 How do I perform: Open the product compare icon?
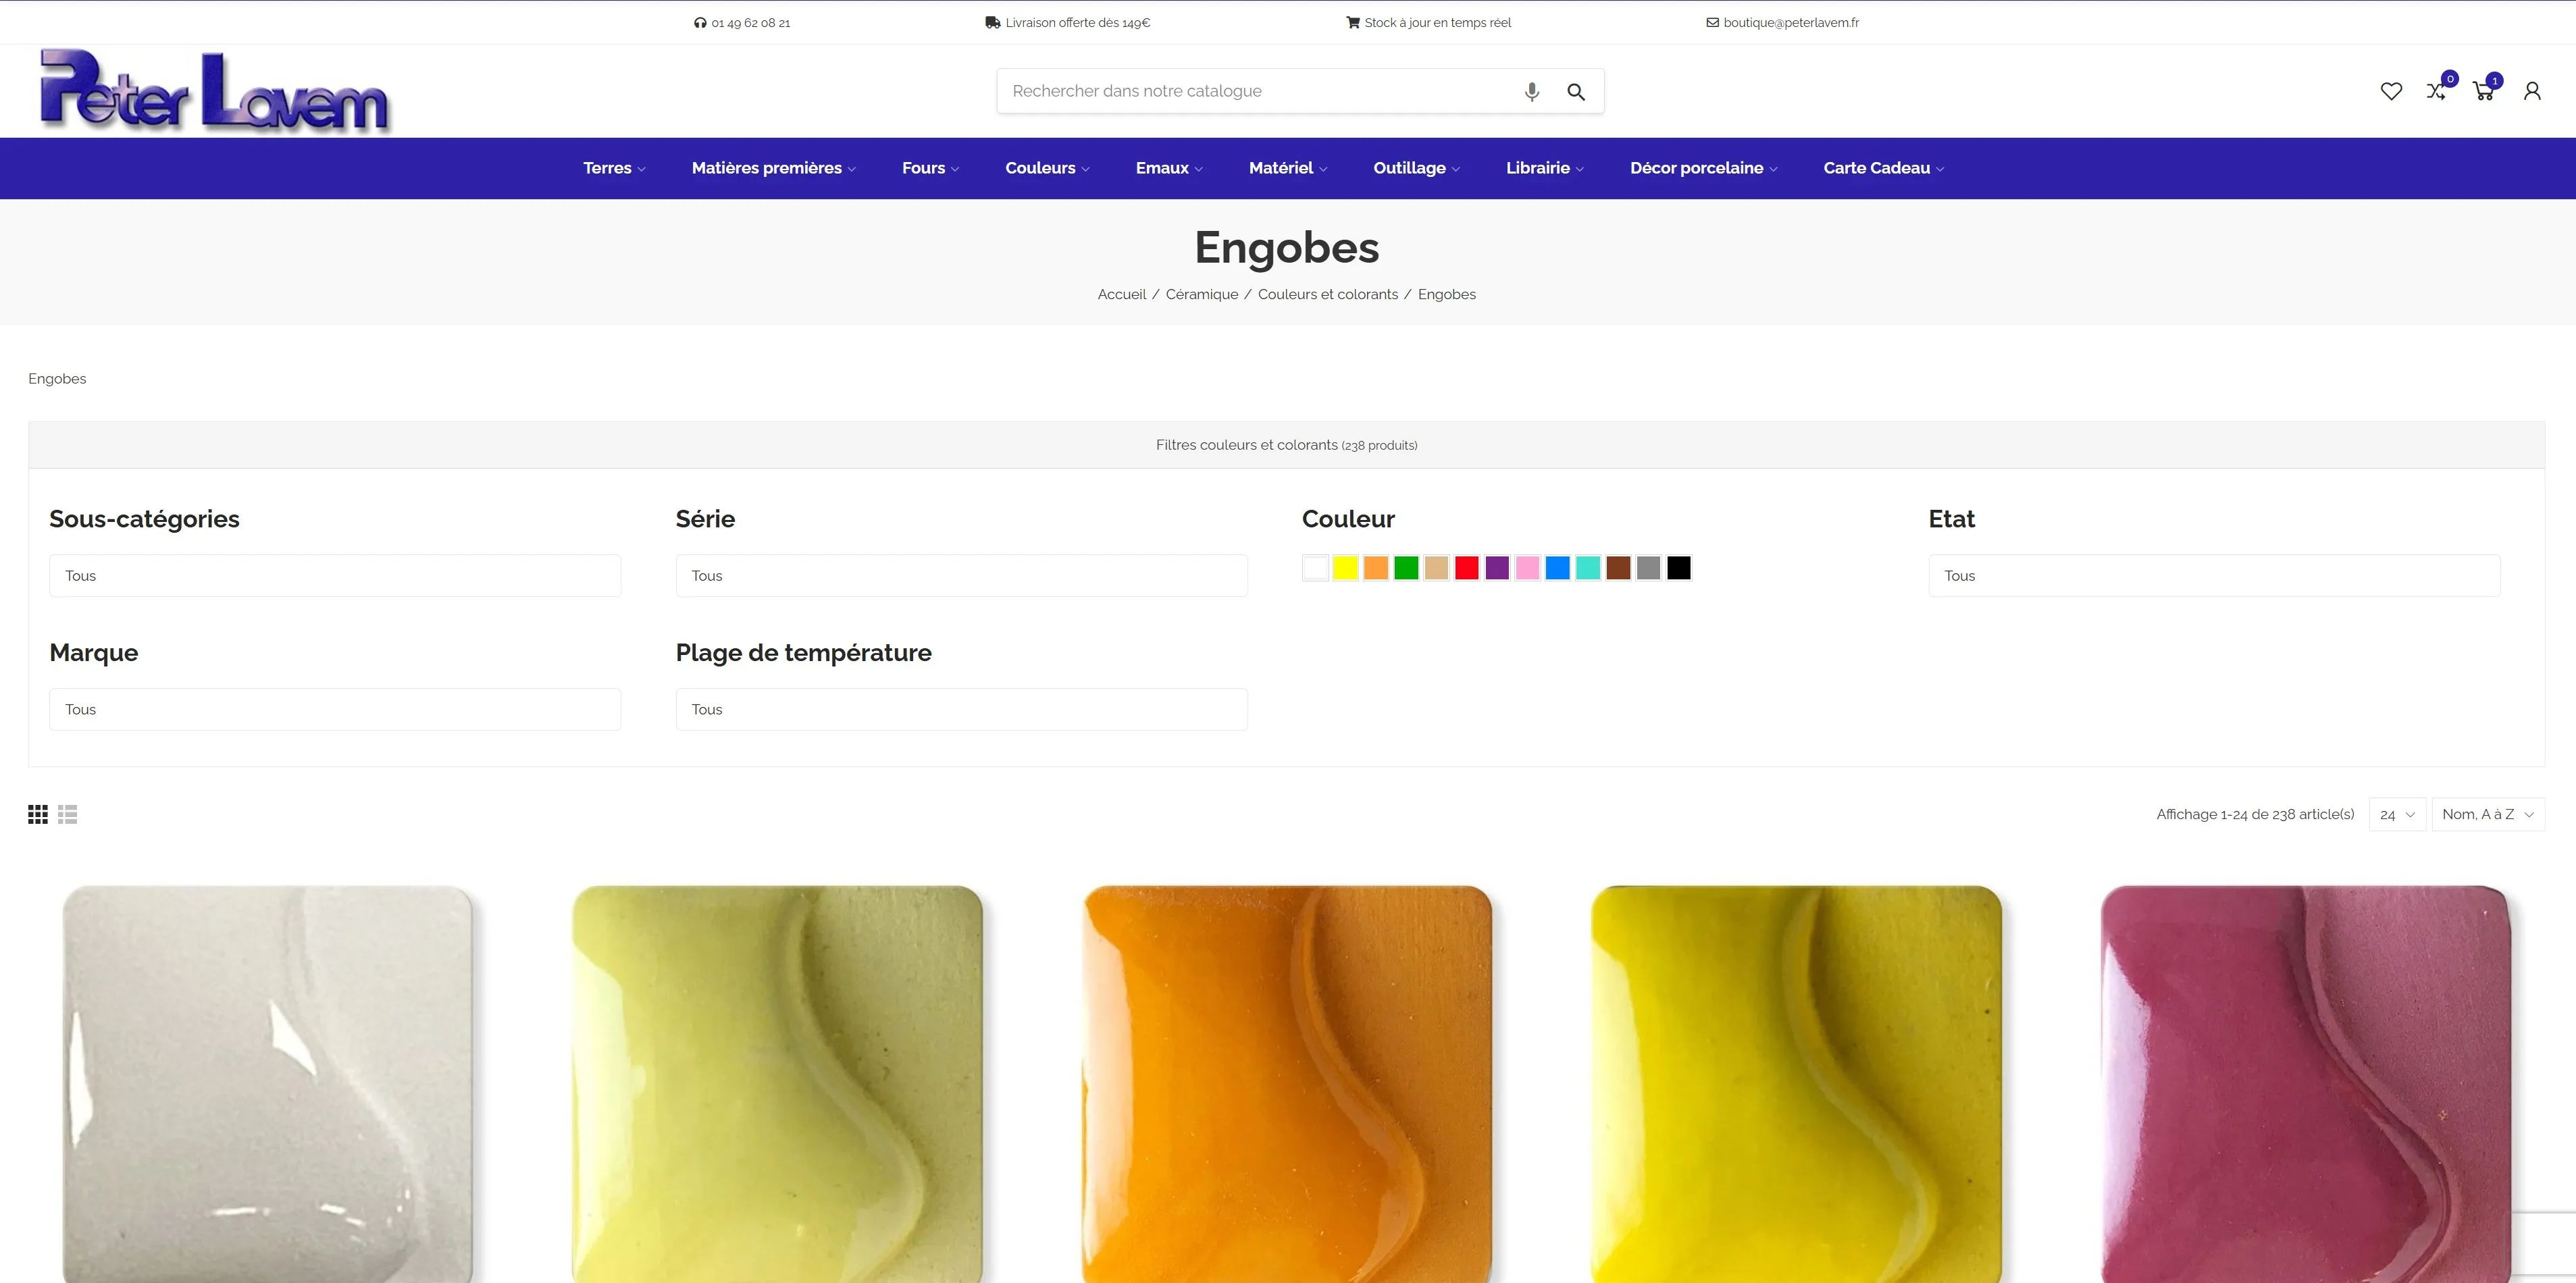point(2436,91)
